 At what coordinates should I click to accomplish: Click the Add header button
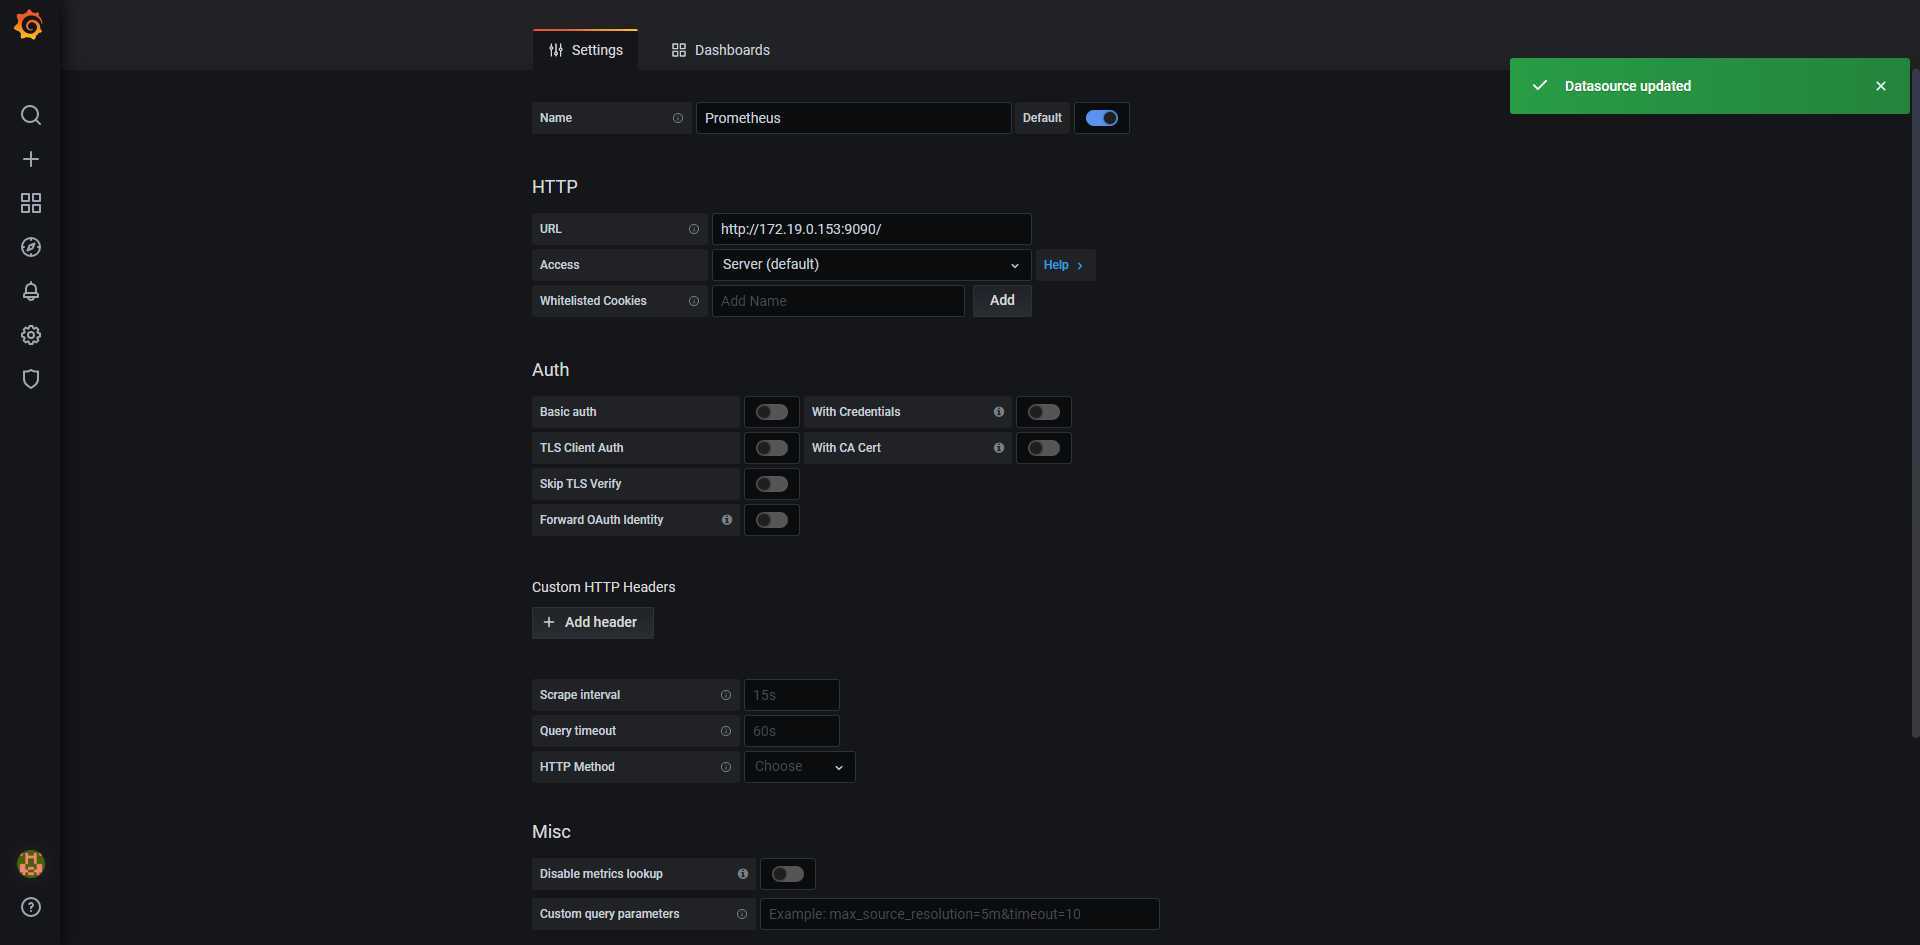click(x=592, y=623)
